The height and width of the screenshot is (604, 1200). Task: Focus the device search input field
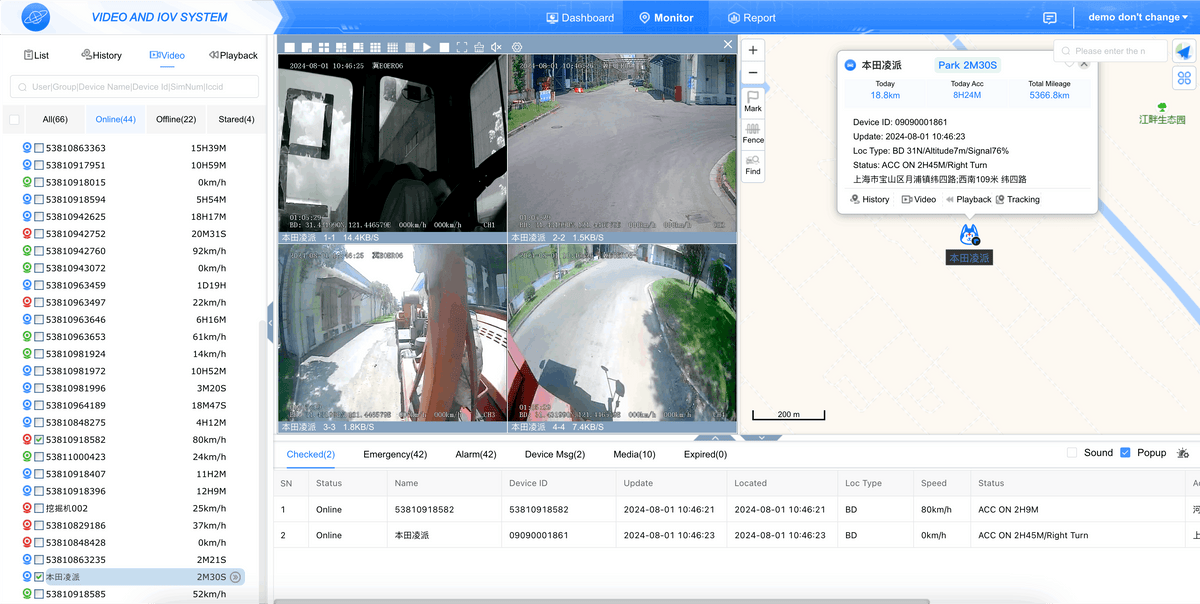click(x=134, y=87)
